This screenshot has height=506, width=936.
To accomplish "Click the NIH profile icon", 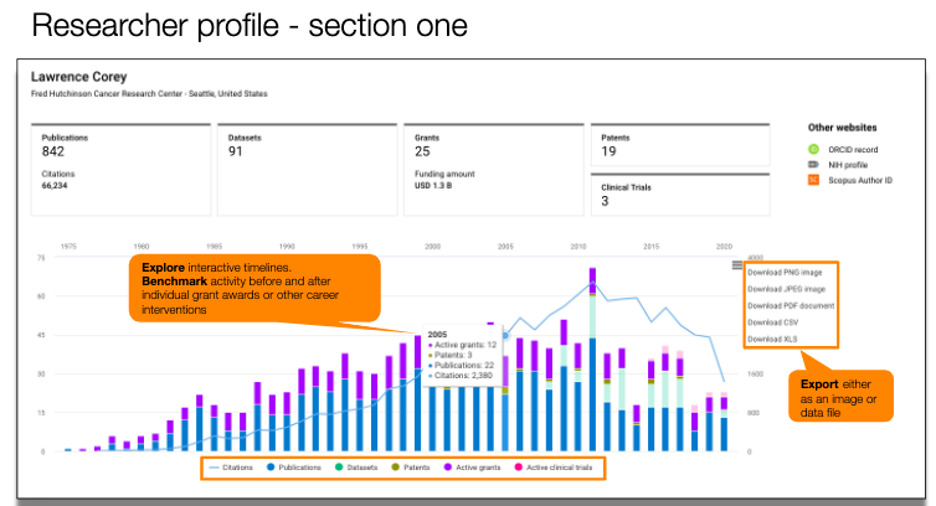I will point(813,164).
